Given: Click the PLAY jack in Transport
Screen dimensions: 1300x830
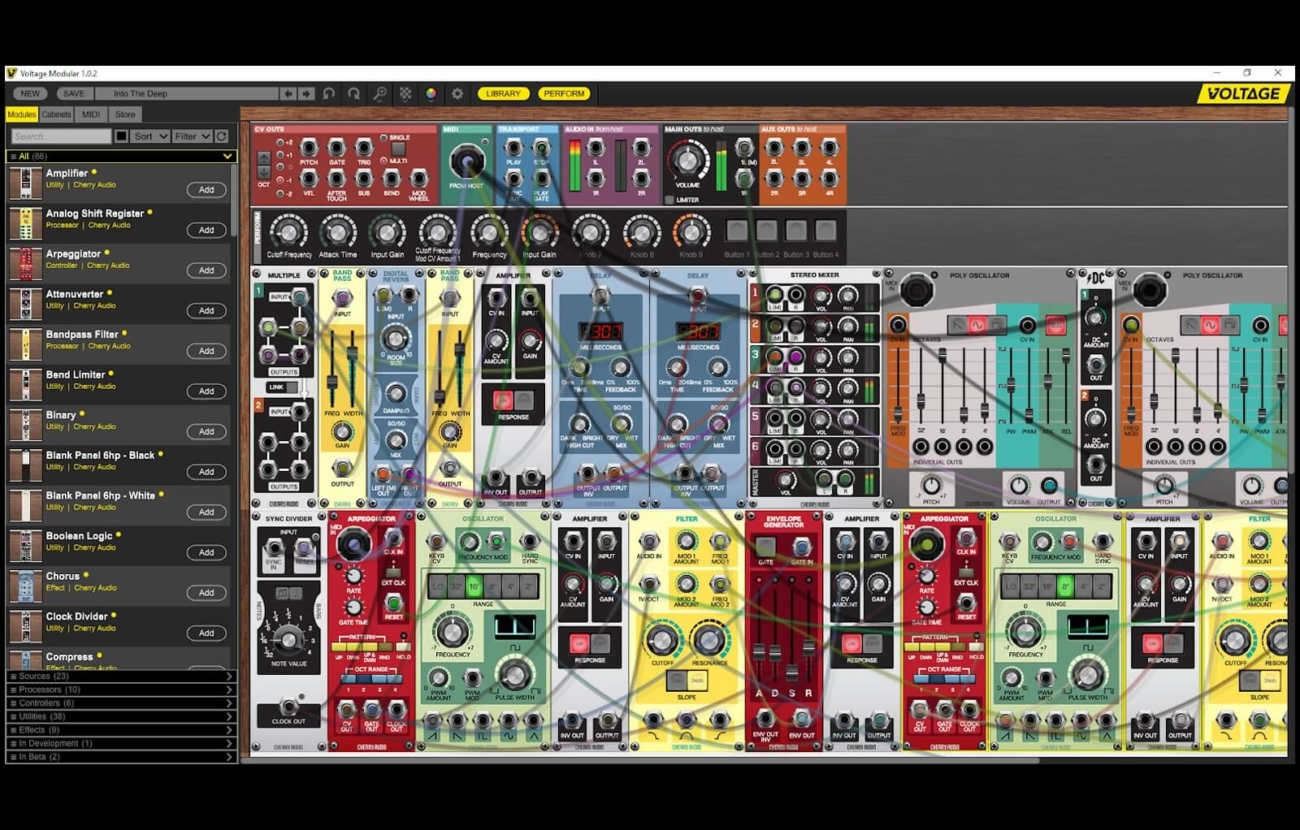Looking at the screenshot, I should 513,148.
